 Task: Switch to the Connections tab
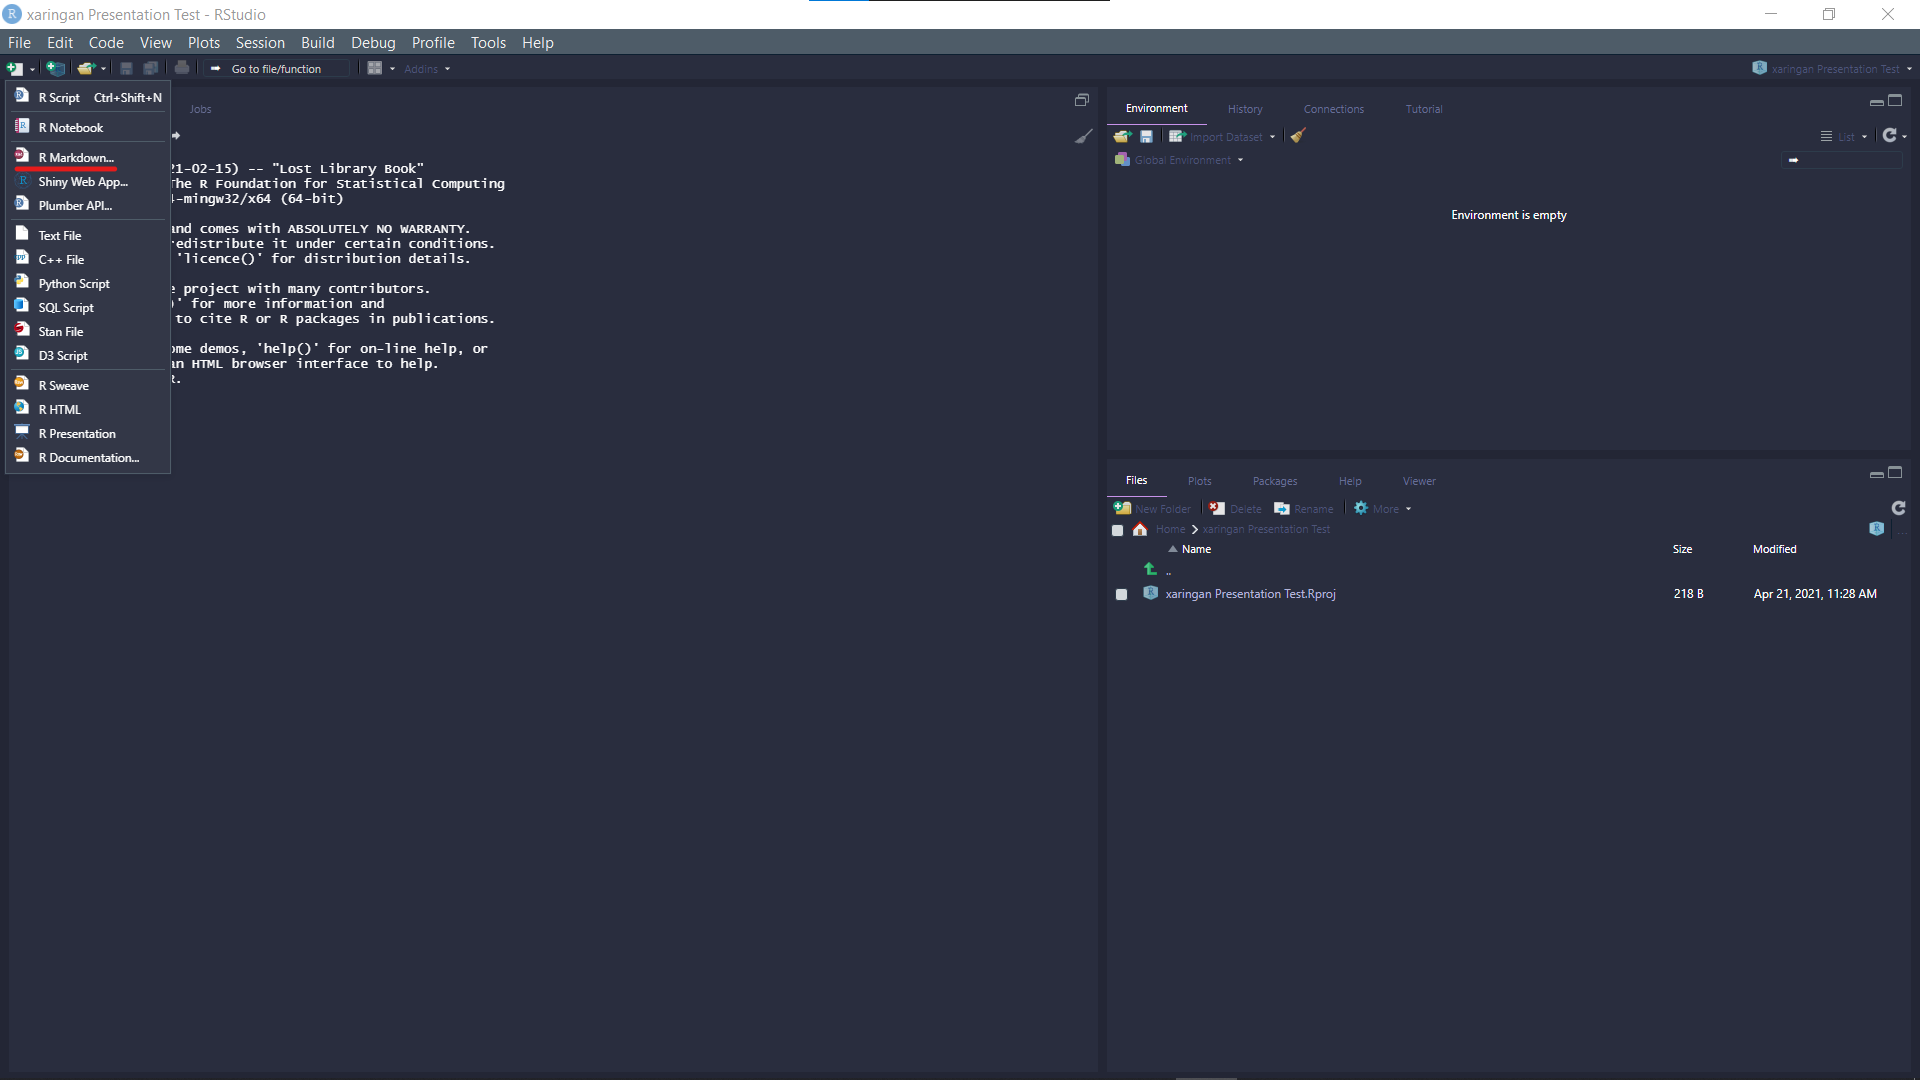[1333, 109]
